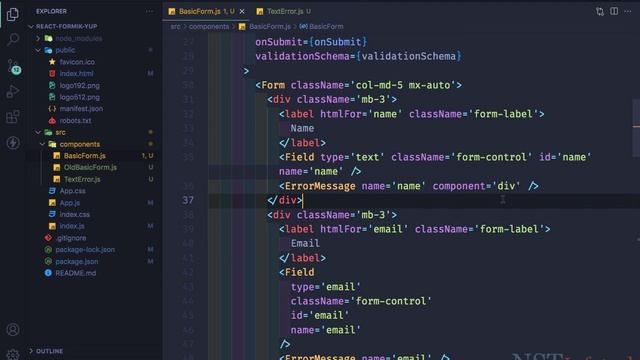Screen dimensions: 640x360
Task: Select BasicForm.js in the file tree
Action: pyautogui.click(x=84, y=156)
